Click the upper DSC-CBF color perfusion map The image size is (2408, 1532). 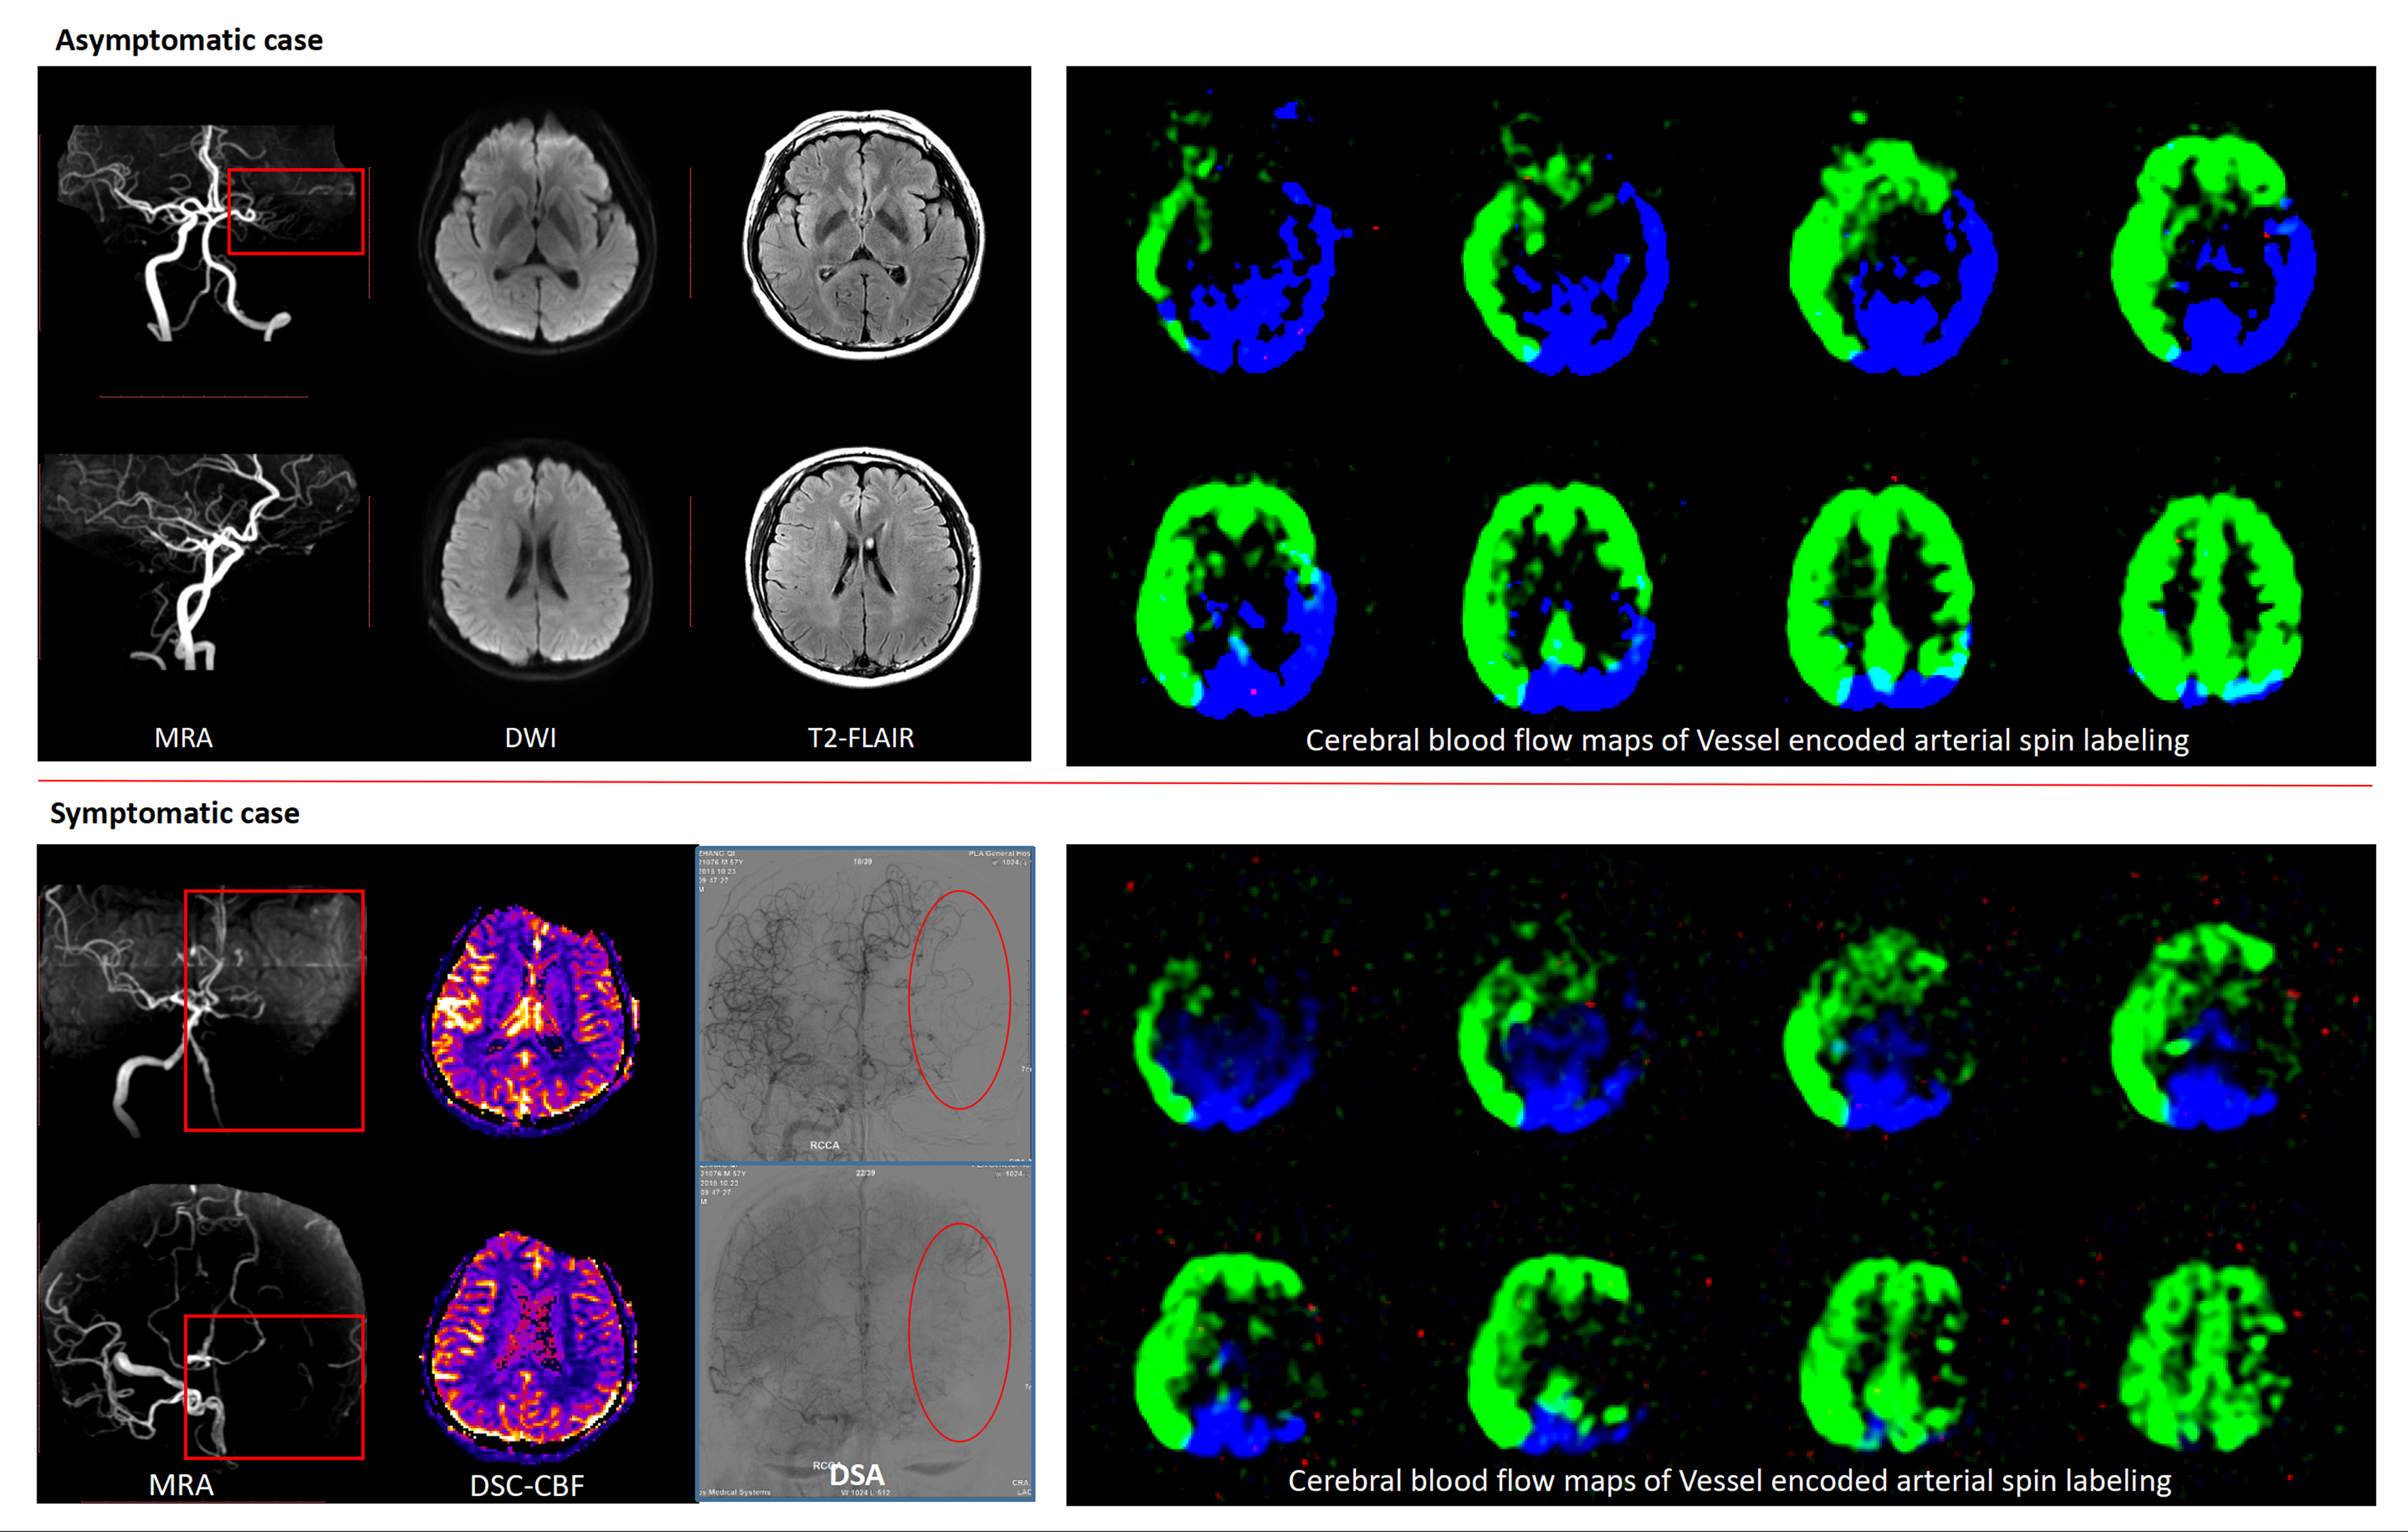[x=533, y=1020]
